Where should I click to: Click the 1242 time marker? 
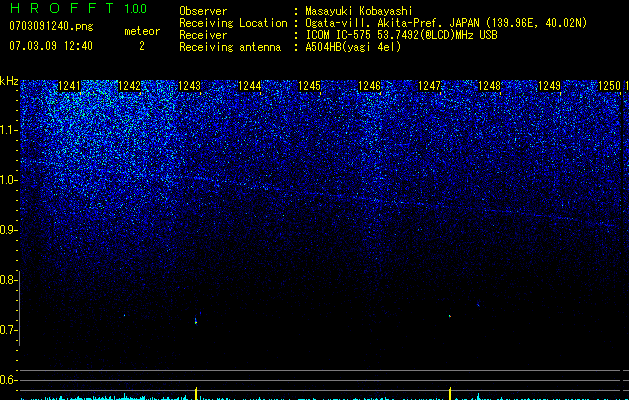tap(130, 86)
